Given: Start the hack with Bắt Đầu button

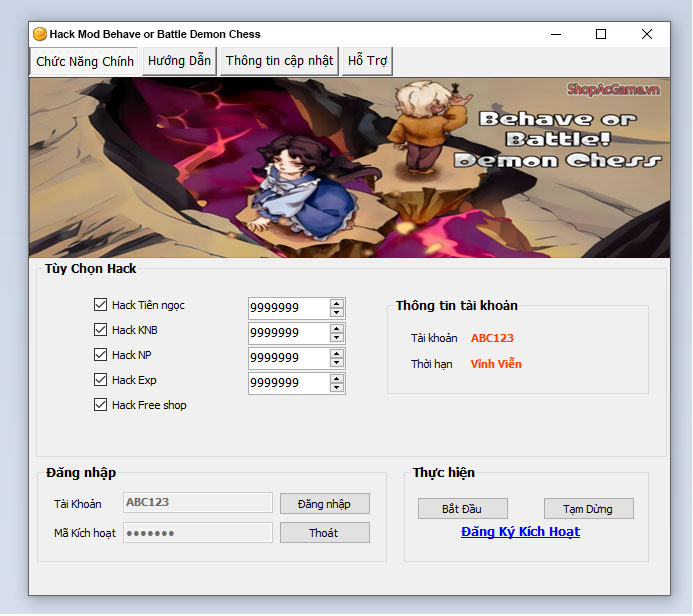Looking at the screenshot, I should [463, 509].
